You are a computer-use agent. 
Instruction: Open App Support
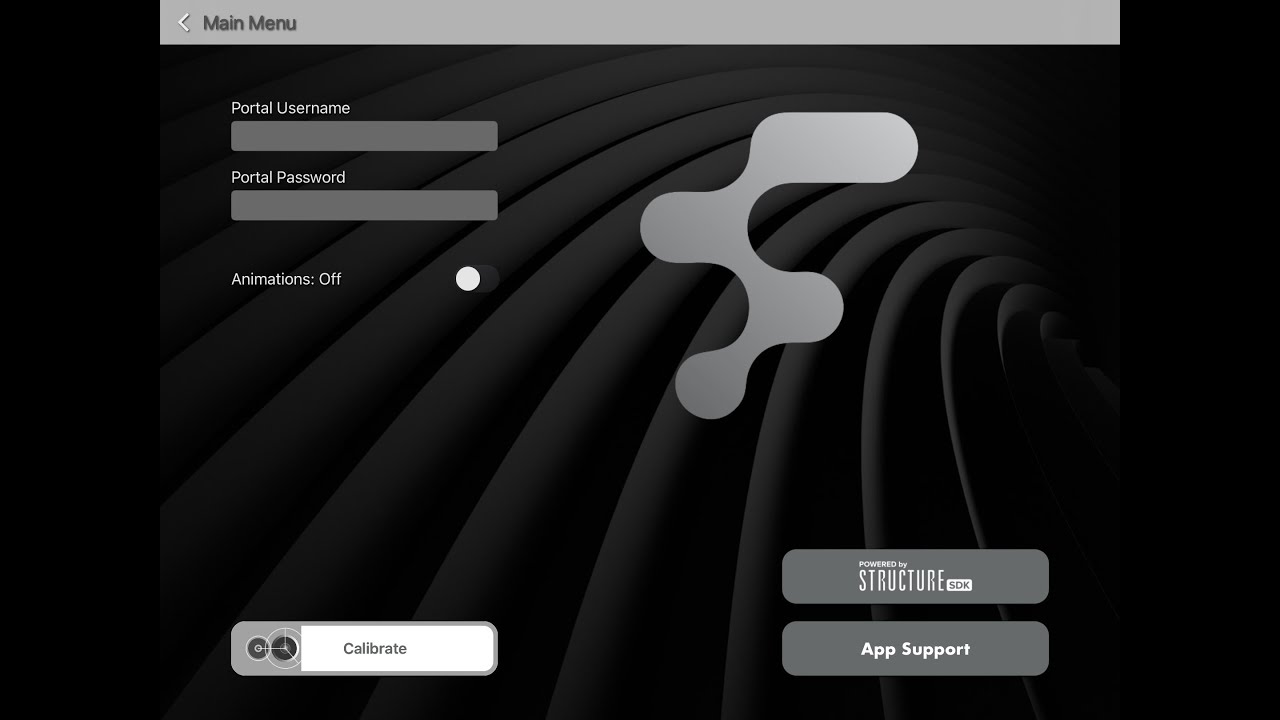pyautogui.click(x=915, y=648)
